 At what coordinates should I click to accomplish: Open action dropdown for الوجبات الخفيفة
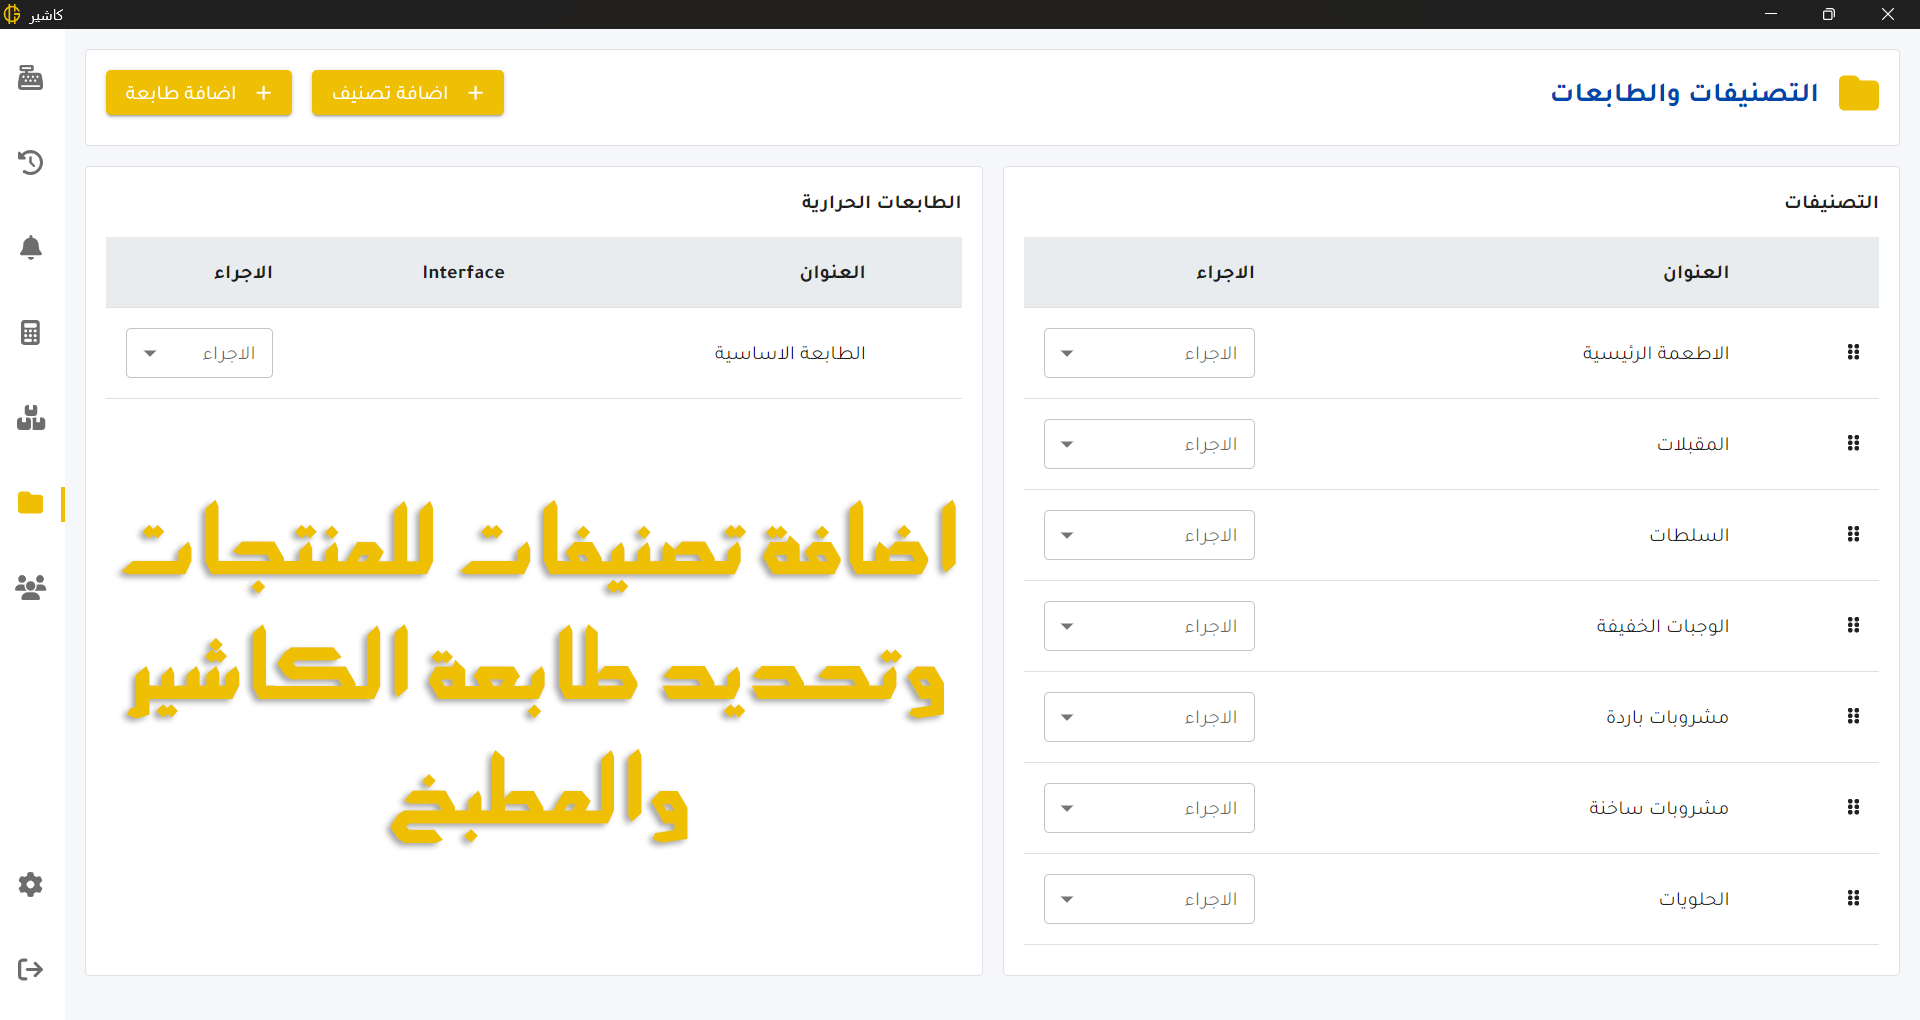coord(1149,626)
